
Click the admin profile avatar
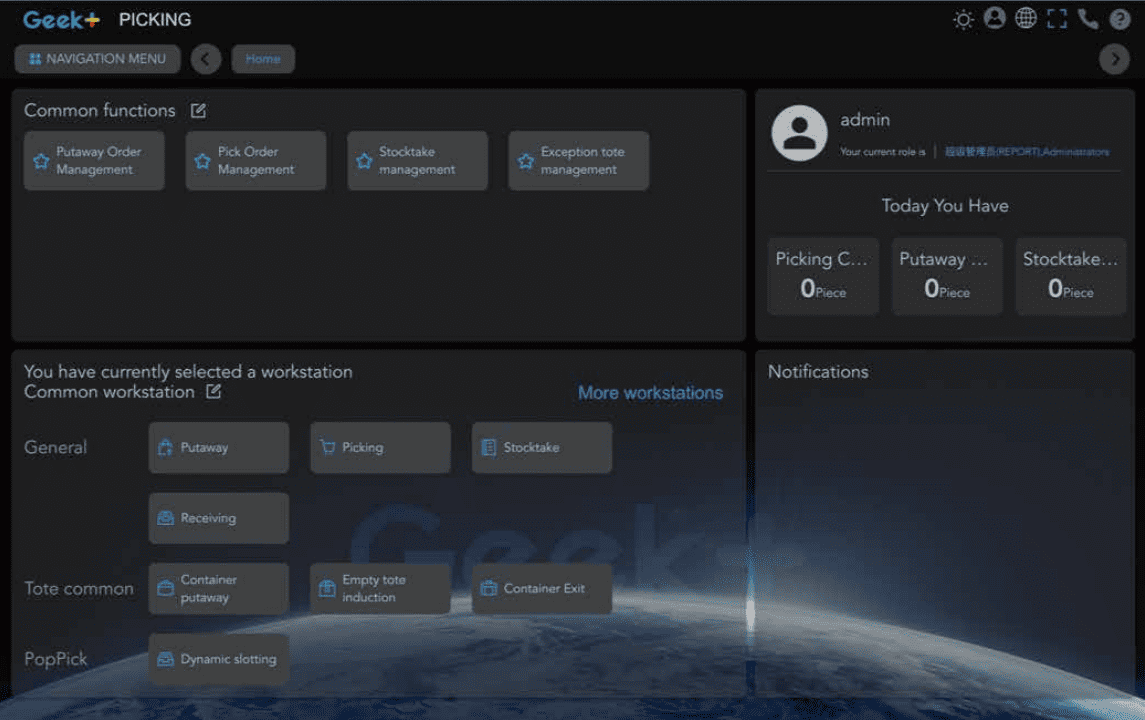pyautogui.click(x=799, y=133)
